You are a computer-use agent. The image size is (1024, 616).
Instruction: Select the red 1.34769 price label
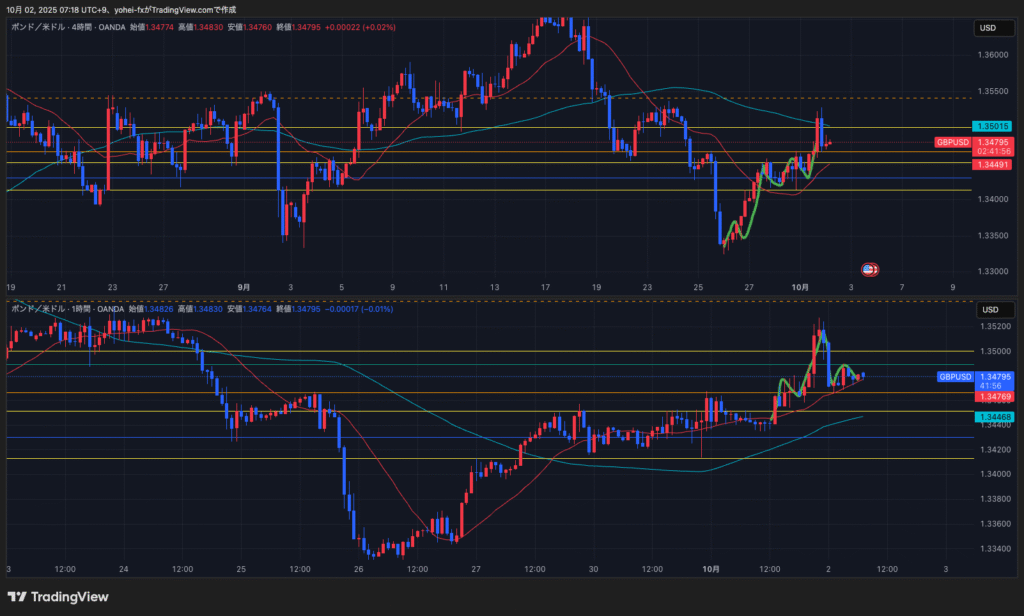(x=994, y=397)
